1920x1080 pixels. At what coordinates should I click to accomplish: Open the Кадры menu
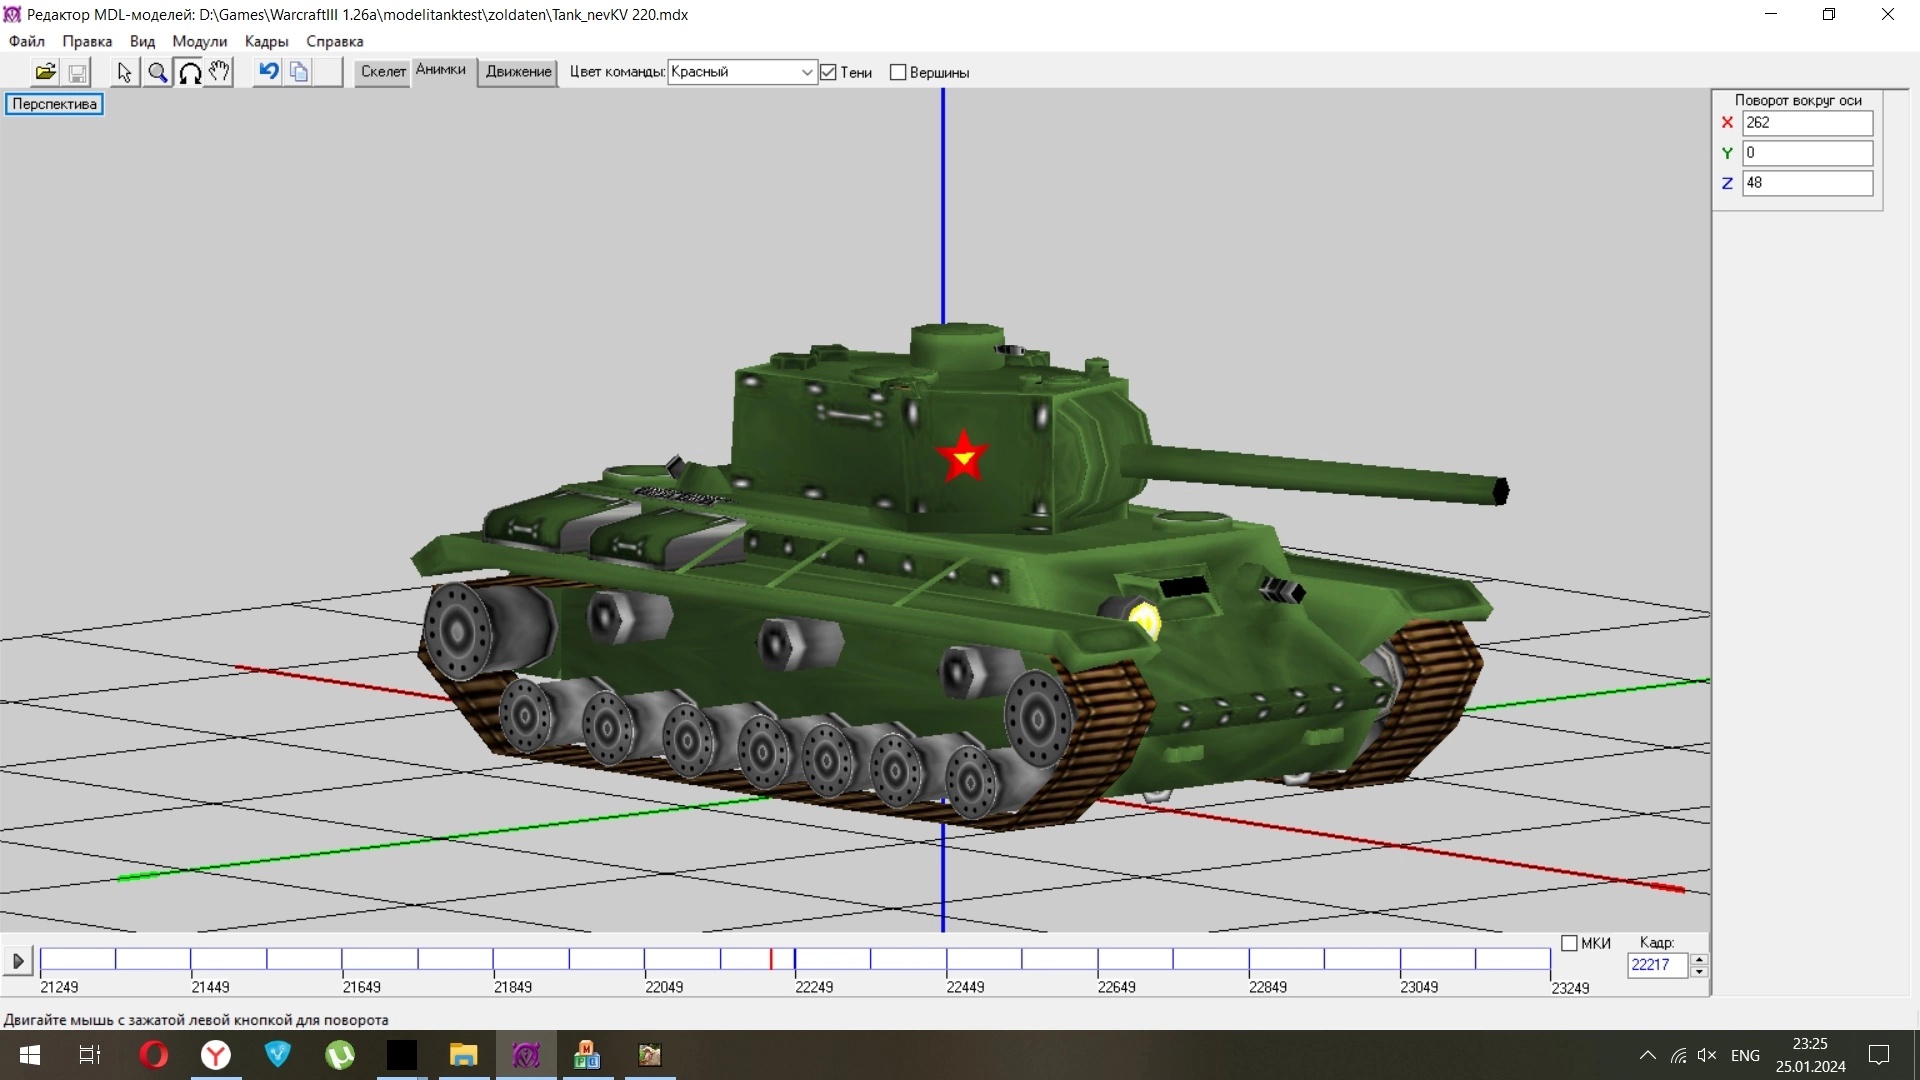click(x=266, y=41)
